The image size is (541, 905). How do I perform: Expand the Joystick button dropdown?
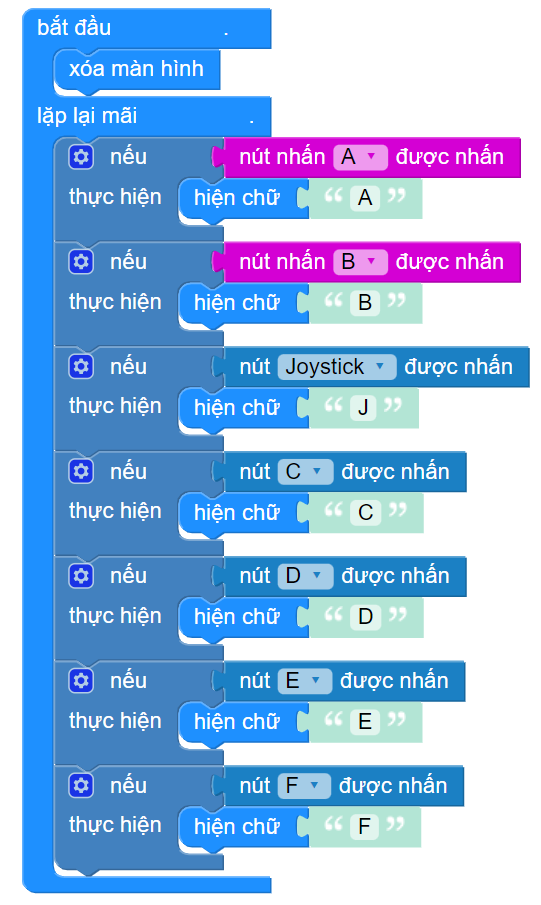337,367
